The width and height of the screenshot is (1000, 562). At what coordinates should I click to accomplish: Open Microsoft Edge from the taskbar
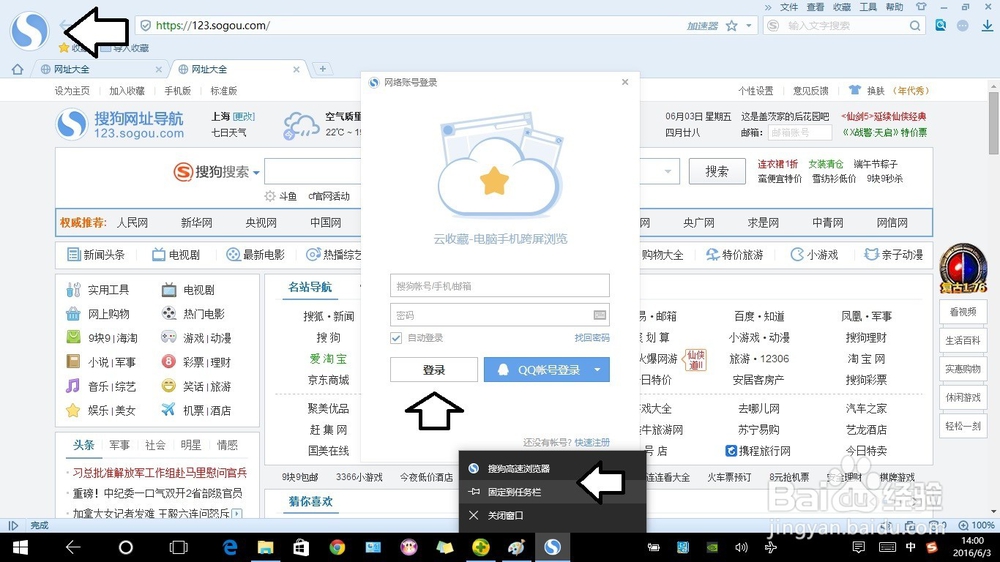230,547
